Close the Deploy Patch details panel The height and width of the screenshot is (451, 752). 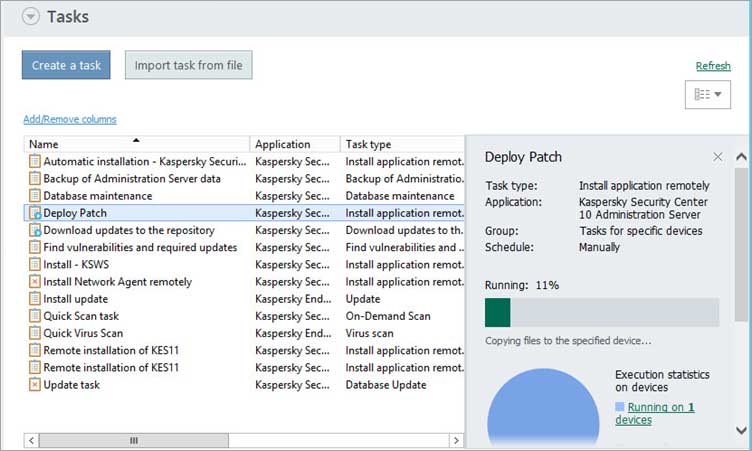(717, 157)
